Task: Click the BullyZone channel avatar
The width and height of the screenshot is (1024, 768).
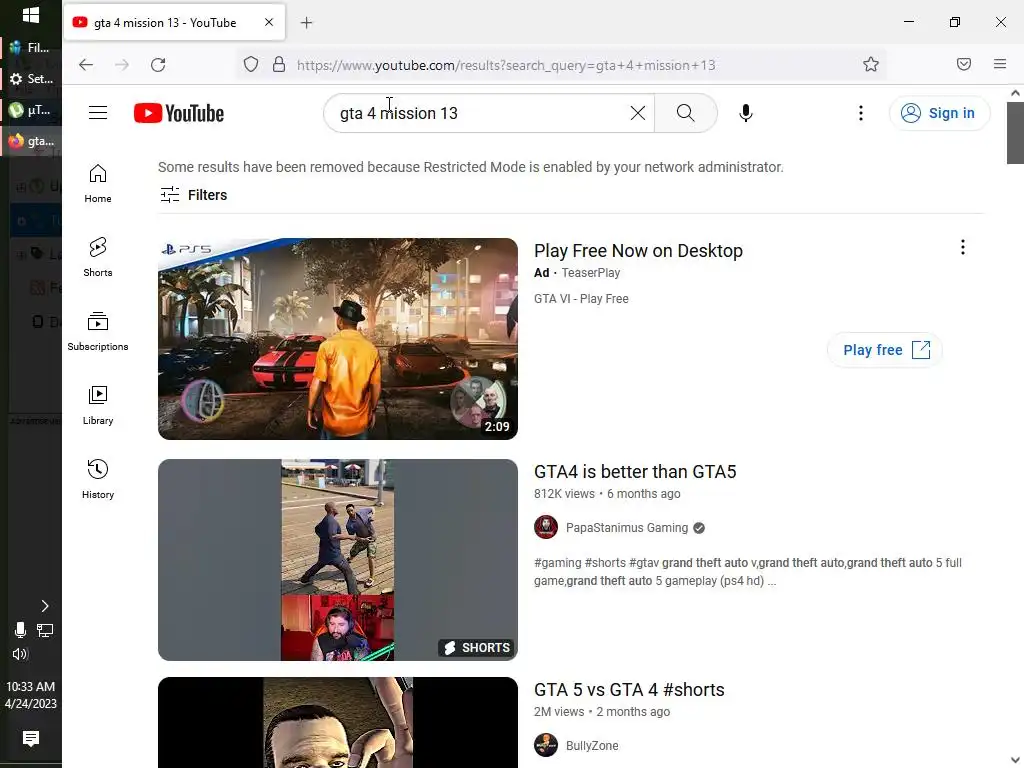Action: click(546, 744)
